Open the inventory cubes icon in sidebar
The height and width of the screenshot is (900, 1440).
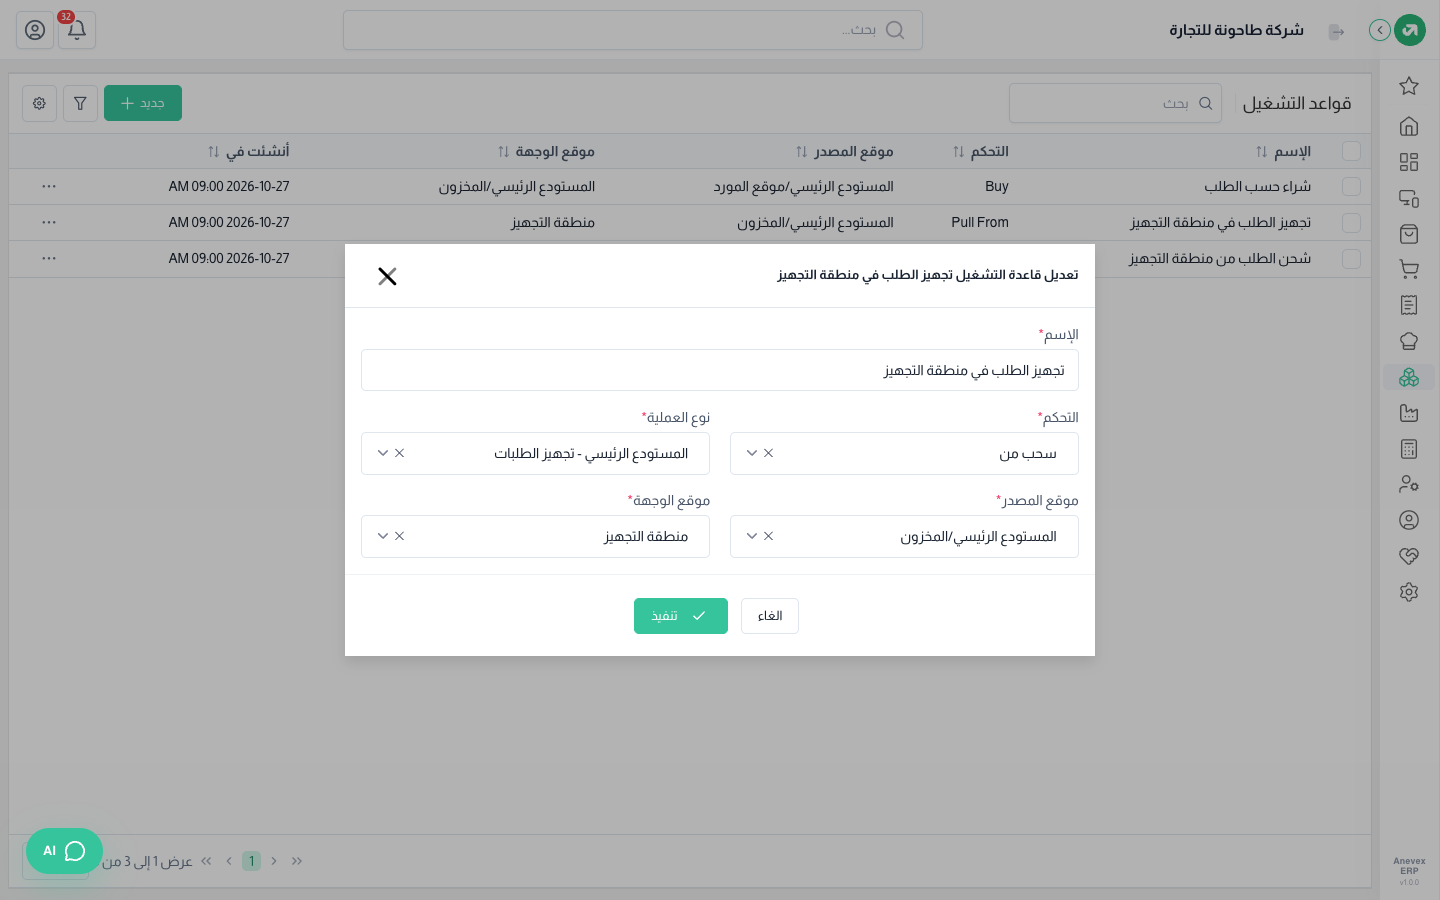[x=1409, y=377]
